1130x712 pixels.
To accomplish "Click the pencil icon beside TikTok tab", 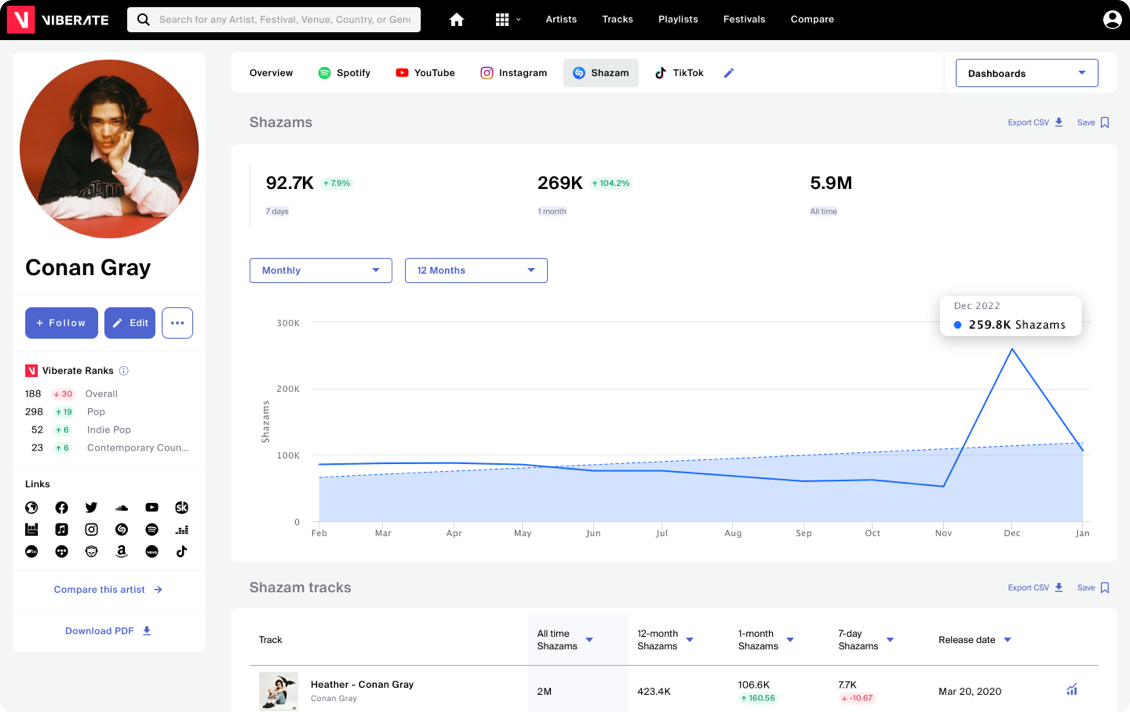I will pos(729,73).
